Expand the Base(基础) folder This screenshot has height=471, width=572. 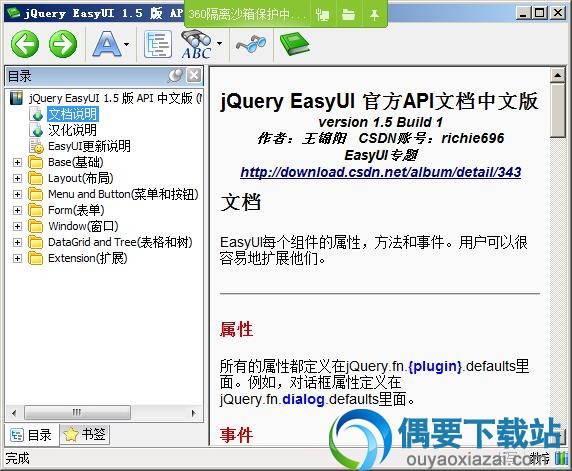pos(17,162)
